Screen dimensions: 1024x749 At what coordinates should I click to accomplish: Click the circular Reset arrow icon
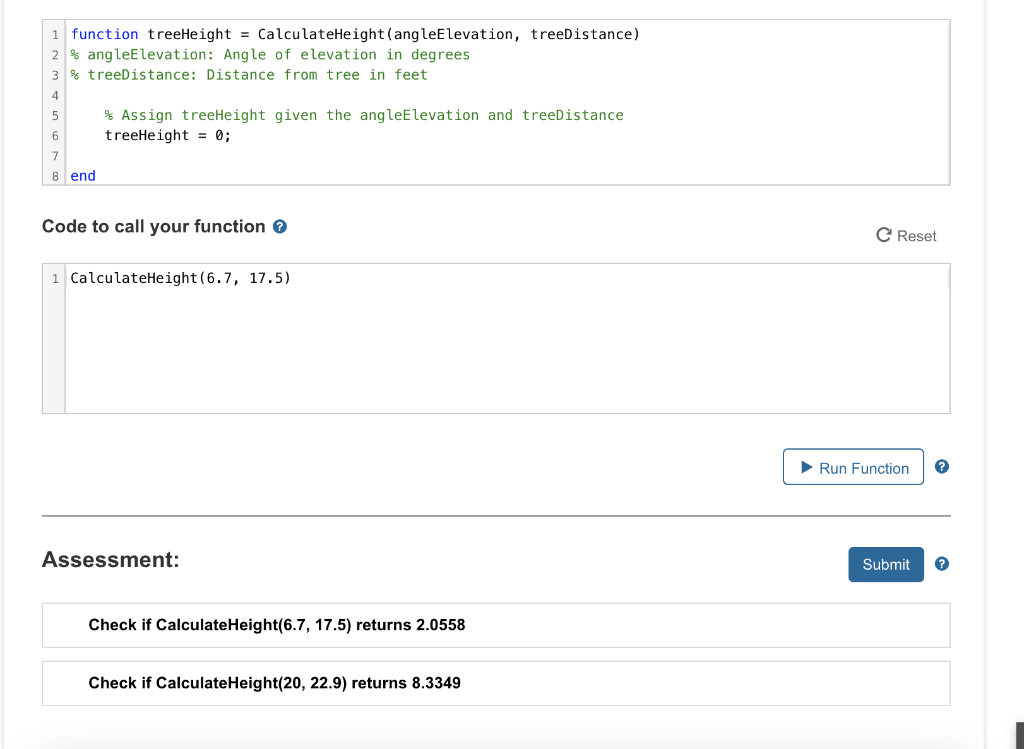[x=883, y=235]
